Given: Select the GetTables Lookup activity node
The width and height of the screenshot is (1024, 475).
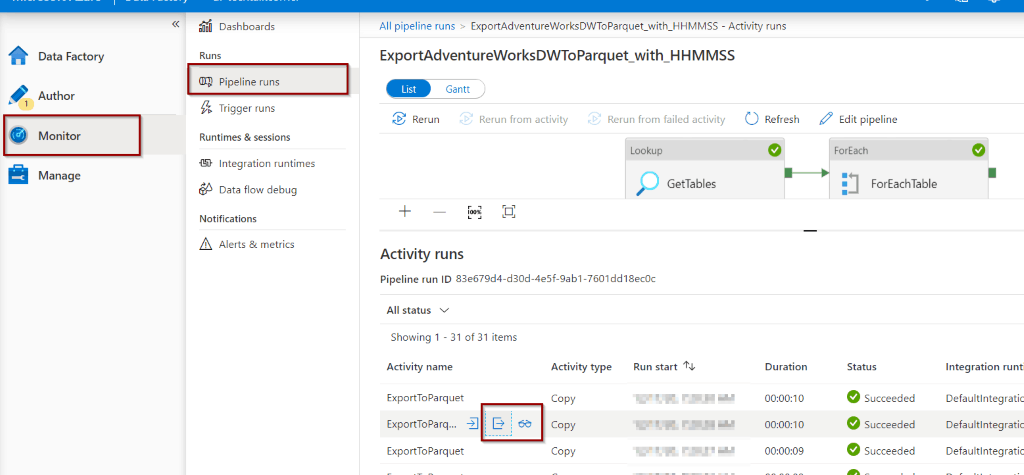Looking at the screenshot, I should pyautogui.click(x=705, y=169).
